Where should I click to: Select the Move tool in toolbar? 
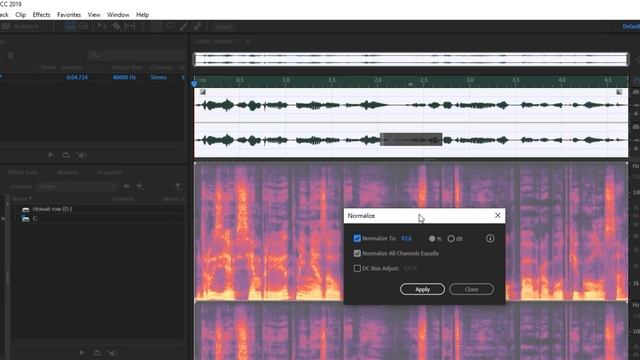[x=102, y=27]
